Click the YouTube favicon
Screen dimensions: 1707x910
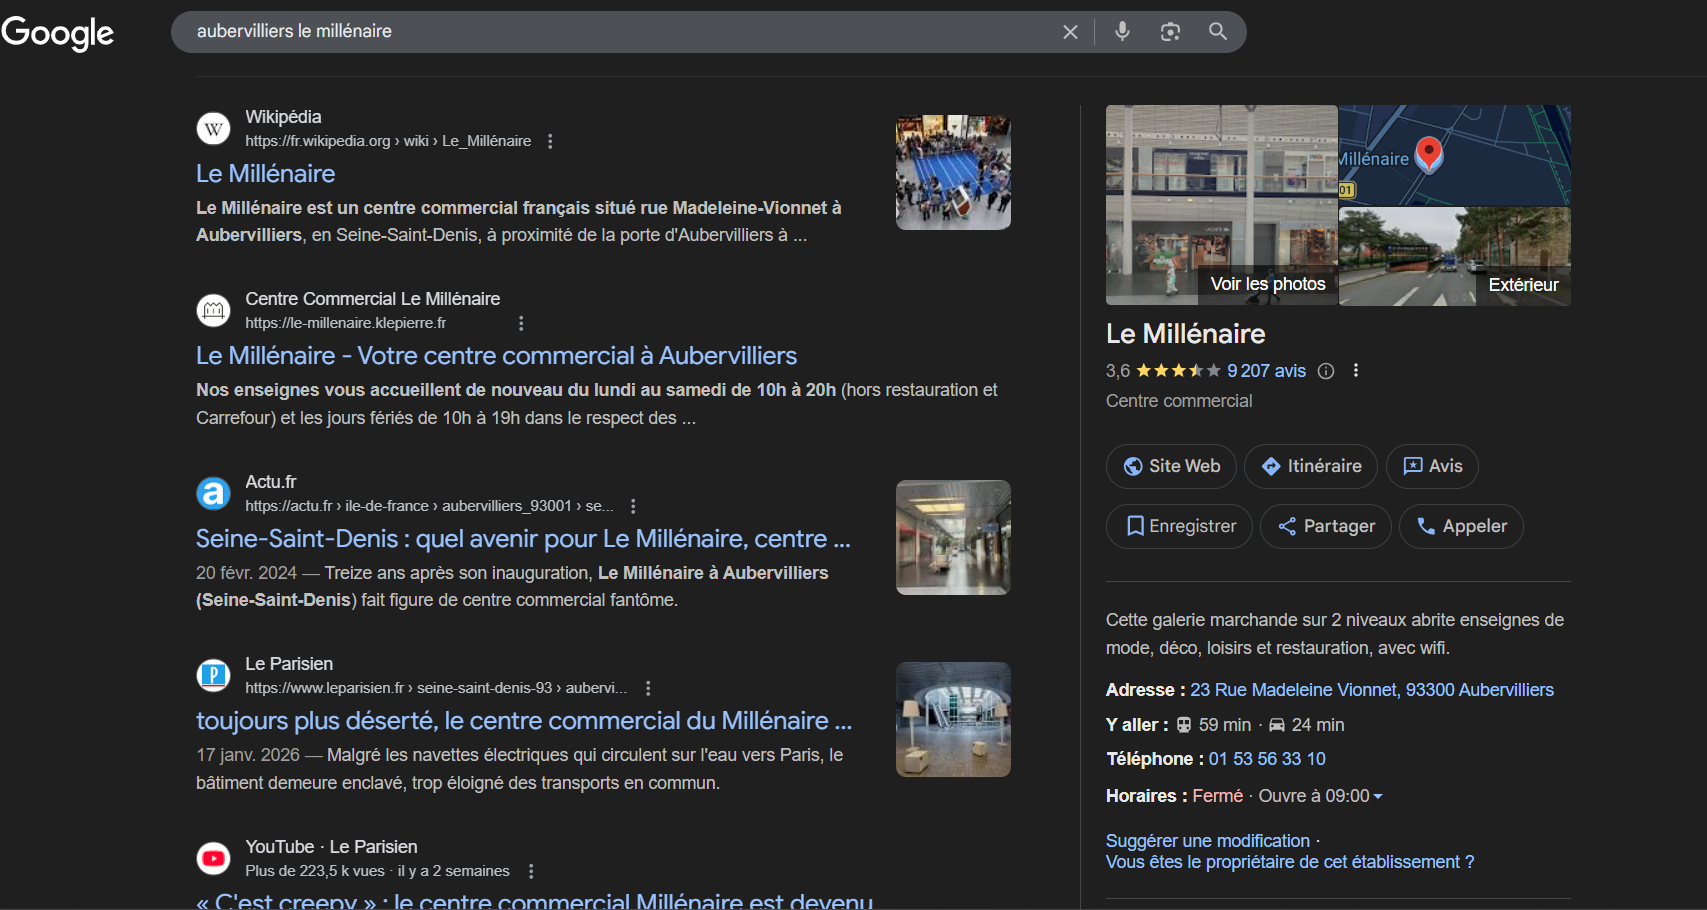coord(213,858)
